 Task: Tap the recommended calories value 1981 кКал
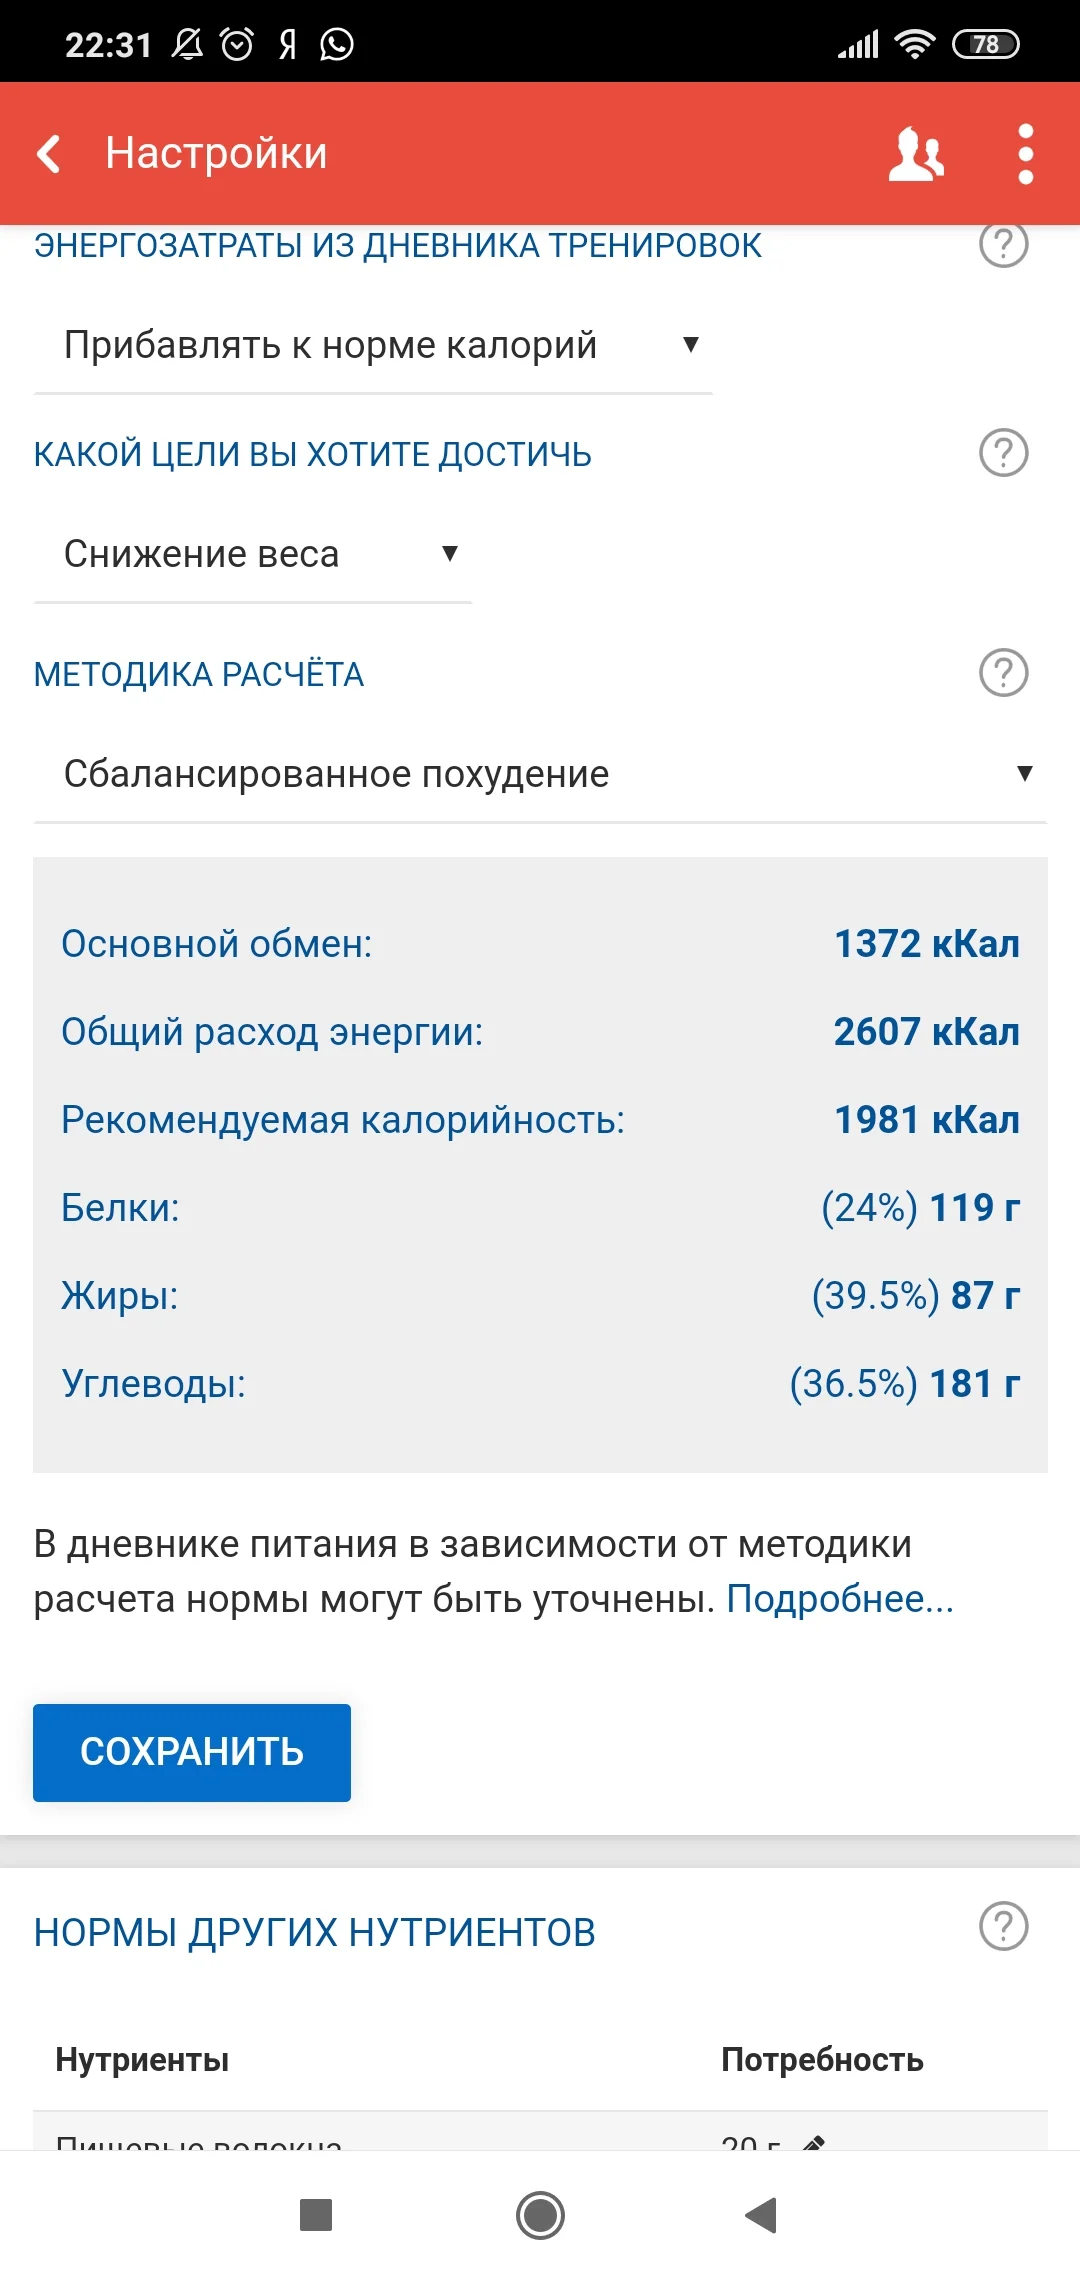(926, 1120)
